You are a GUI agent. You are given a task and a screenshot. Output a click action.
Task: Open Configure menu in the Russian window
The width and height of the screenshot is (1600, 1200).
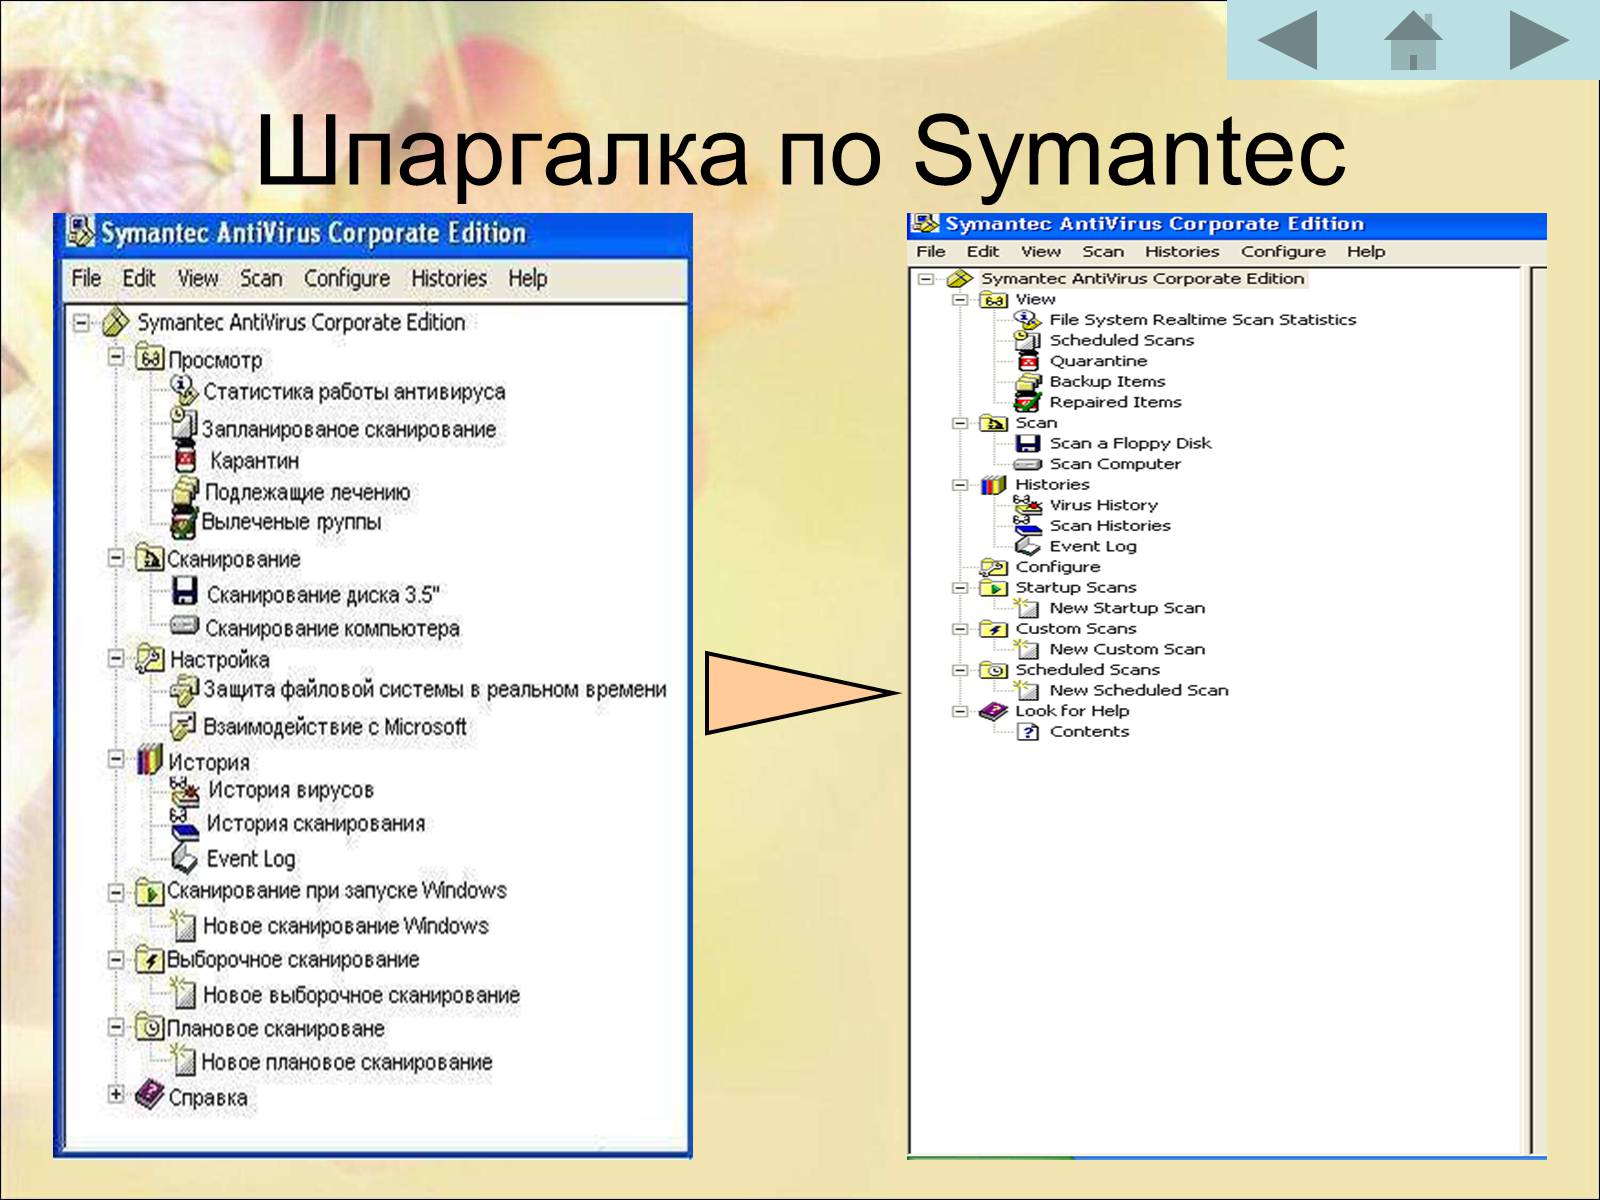click(347, 278)
